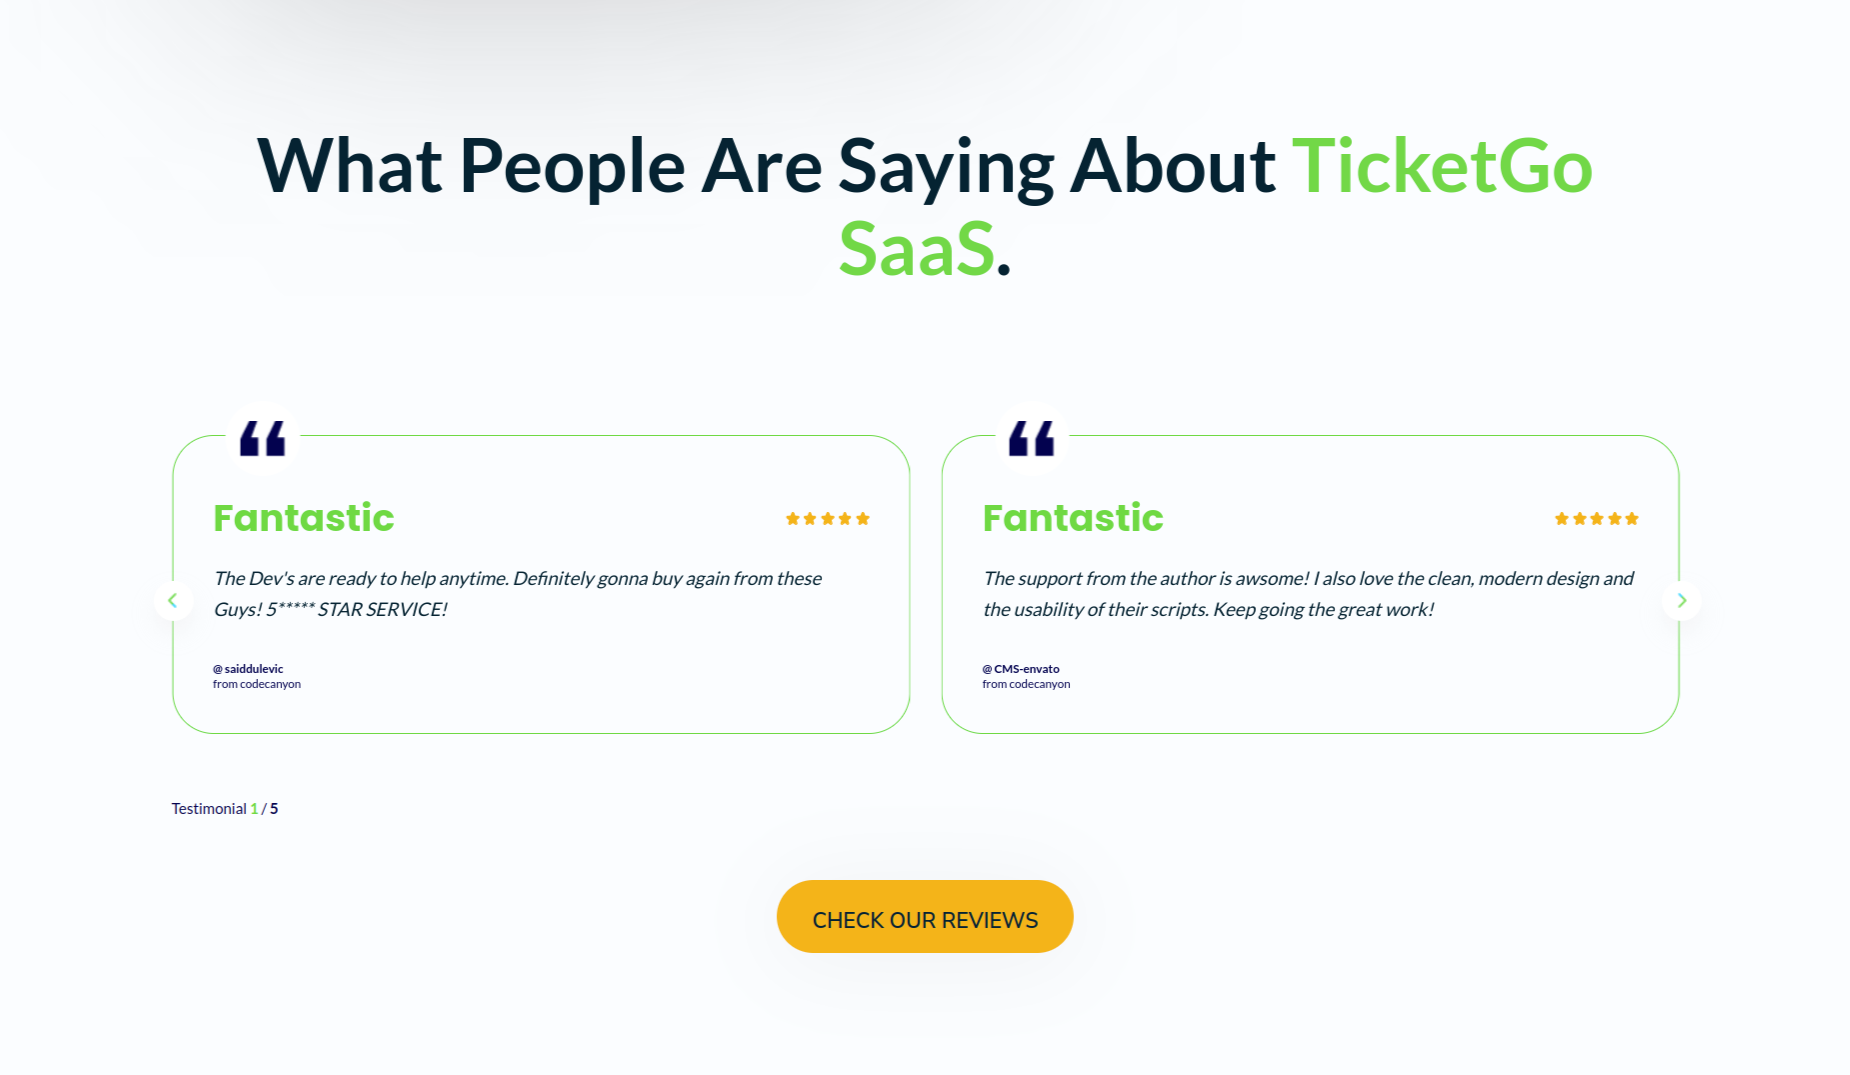Click the quote mark icon on CMS-envato's card
The height and width of the screenshot is (1075, 1850).
point(1032,438)
